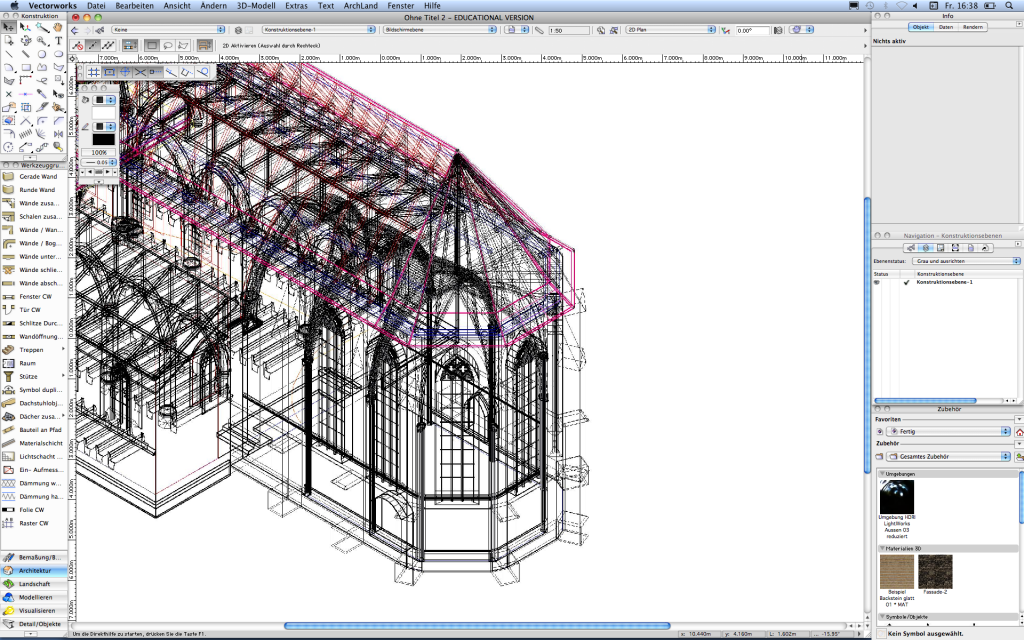Select the Zoom magnifier tool
Viewport: 1024px width, 640px height.
[42, 40]
